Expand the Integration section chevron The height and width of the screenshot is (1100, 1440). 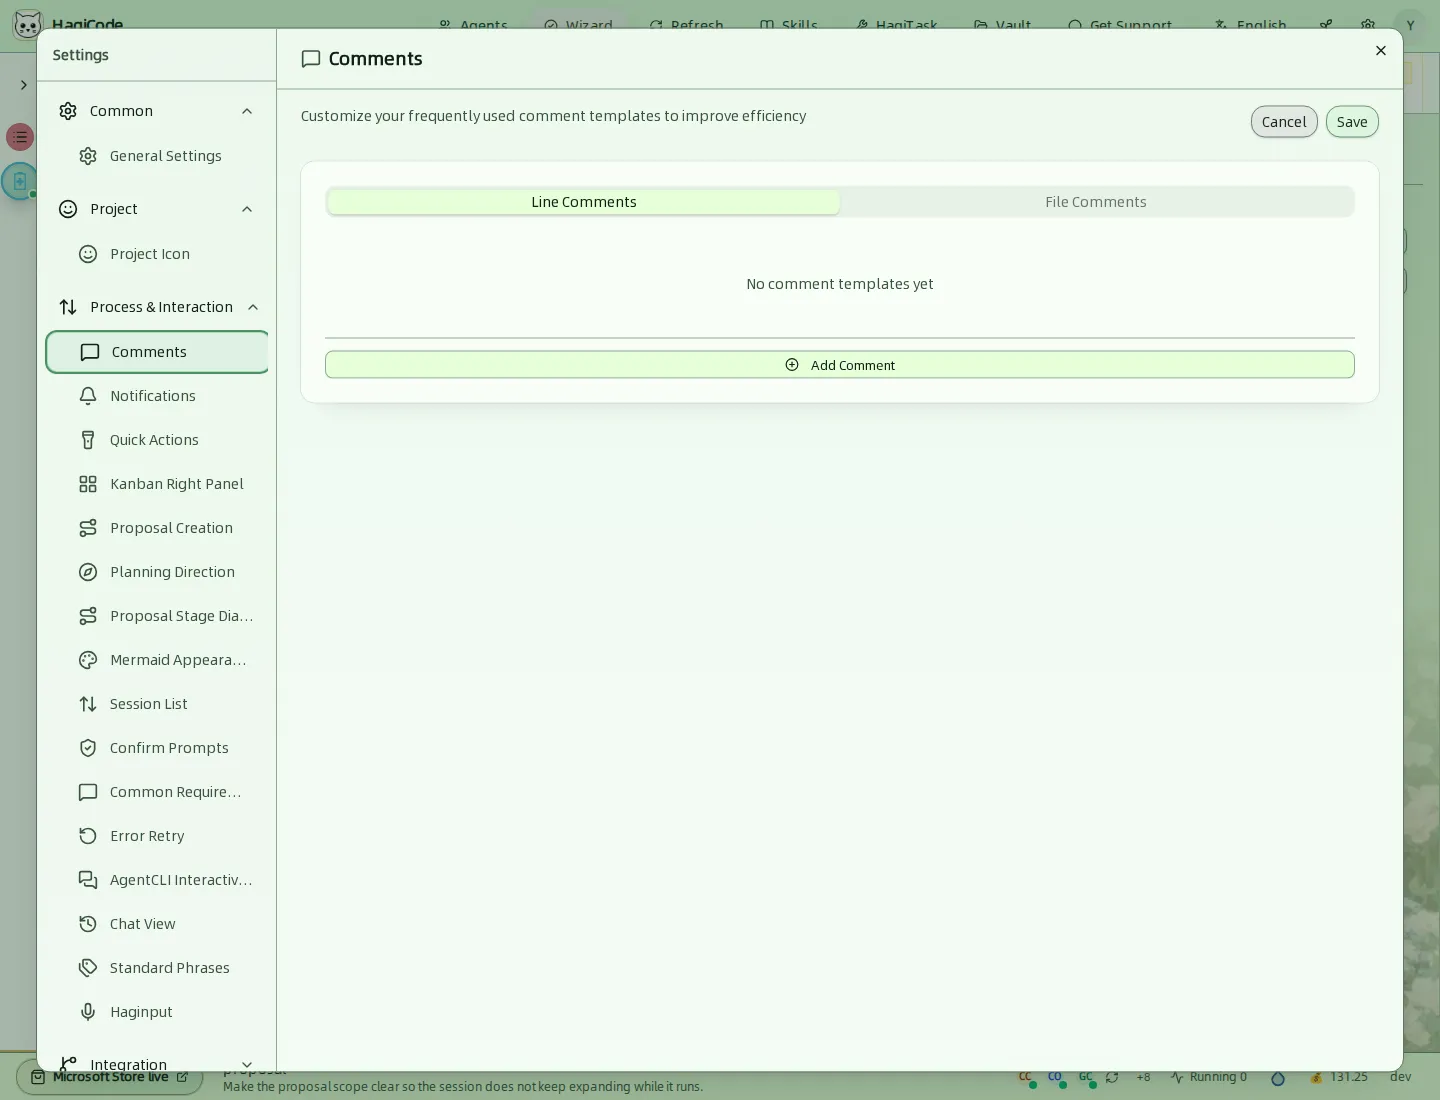click(x=247, y=1064)
